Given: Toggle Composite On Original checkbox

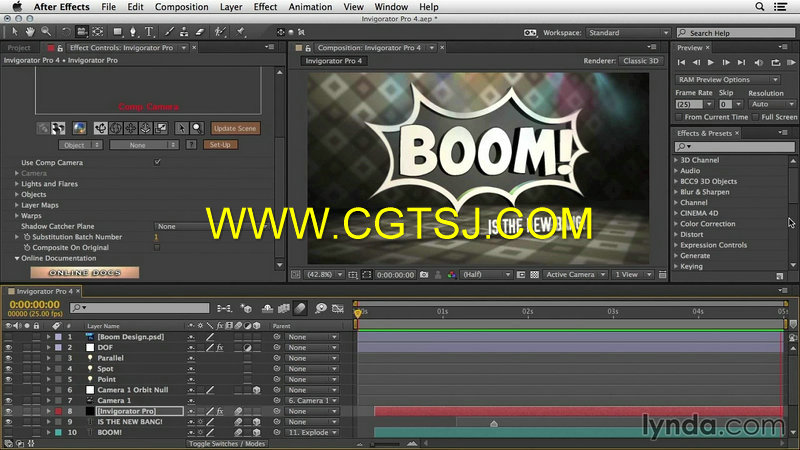Looking at the screenshot, I should tap(157, 247).
